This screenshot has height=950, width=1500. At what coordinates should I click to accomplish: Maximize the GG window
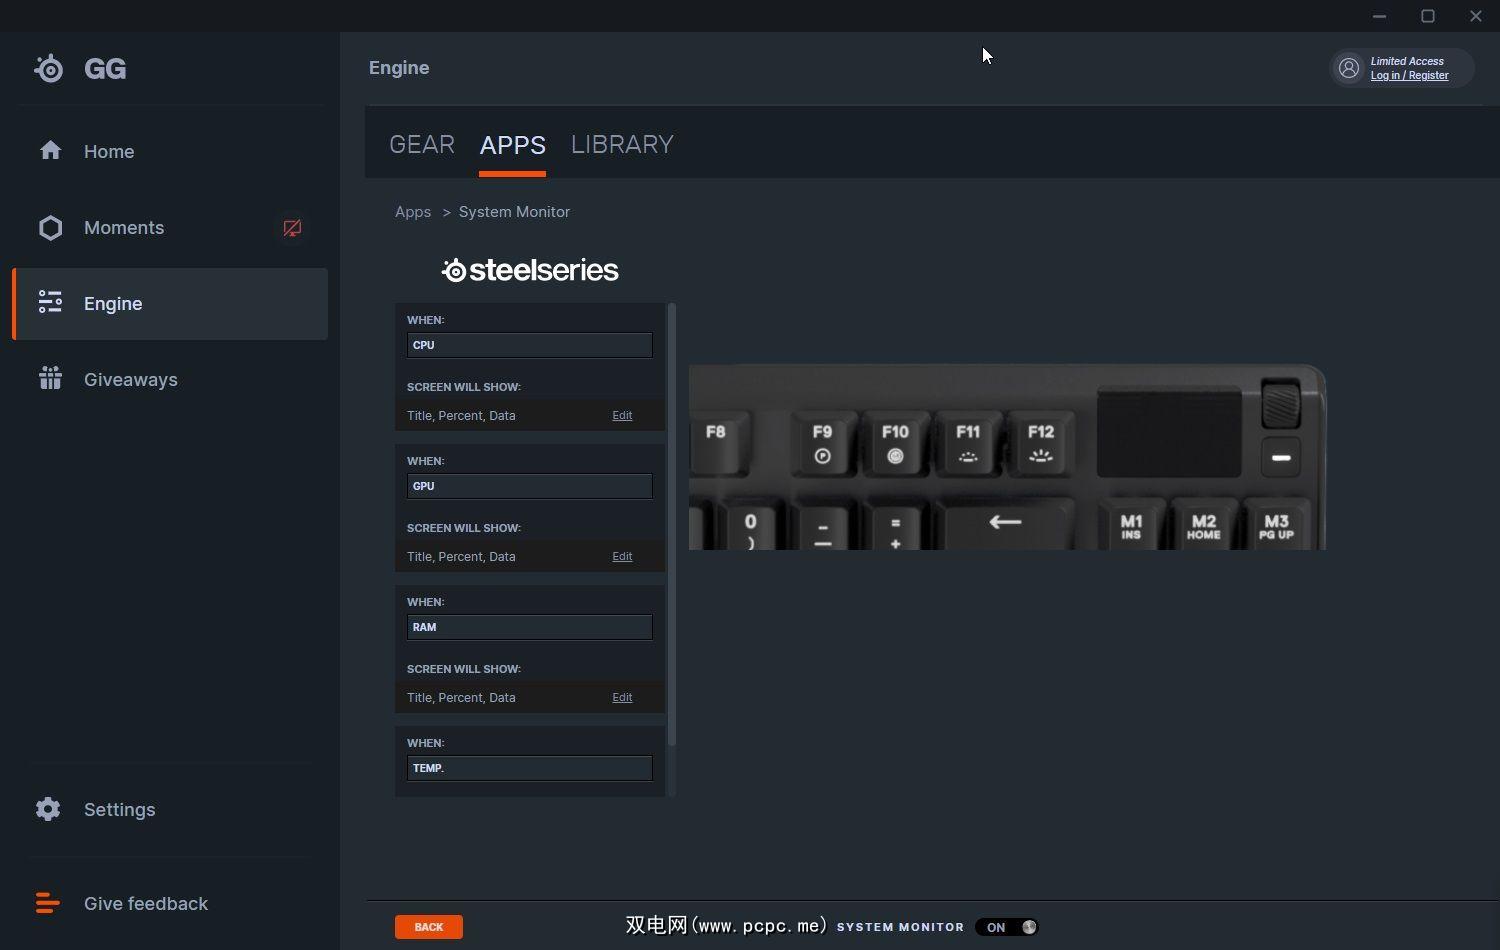pyautogui.click(x=1428, y=16)
